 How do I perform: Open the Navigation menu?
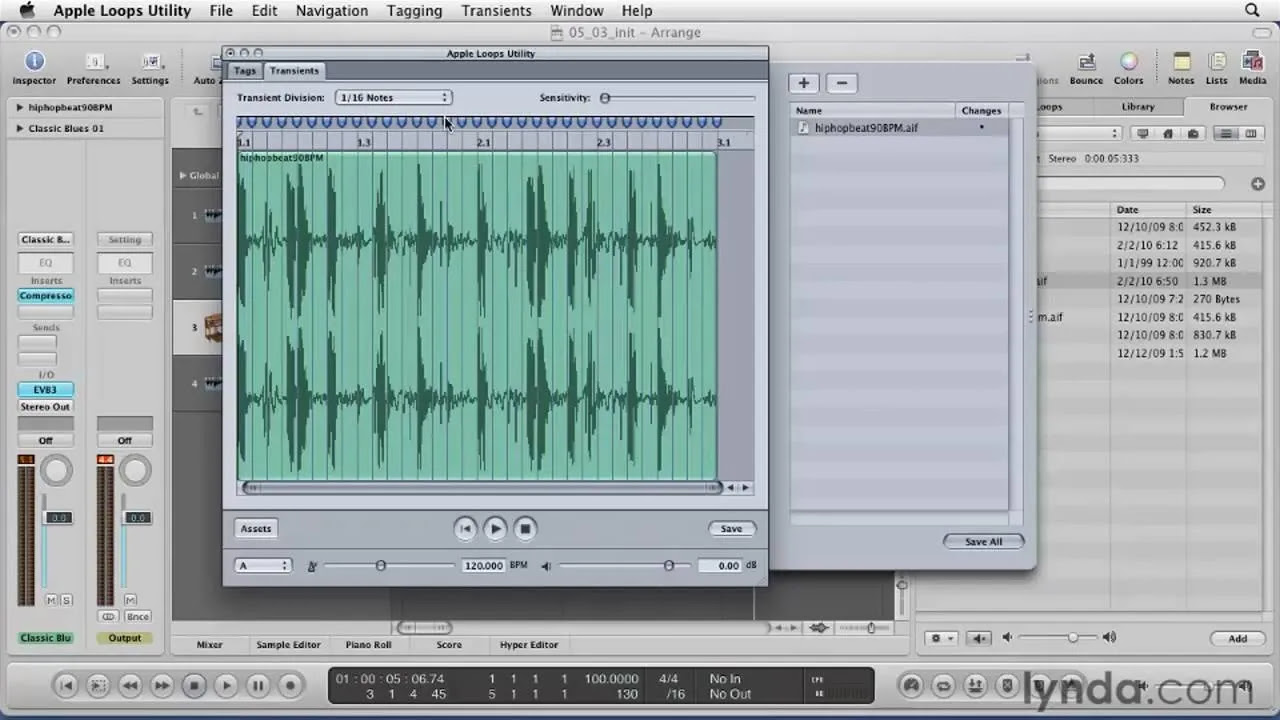(332, 10)
